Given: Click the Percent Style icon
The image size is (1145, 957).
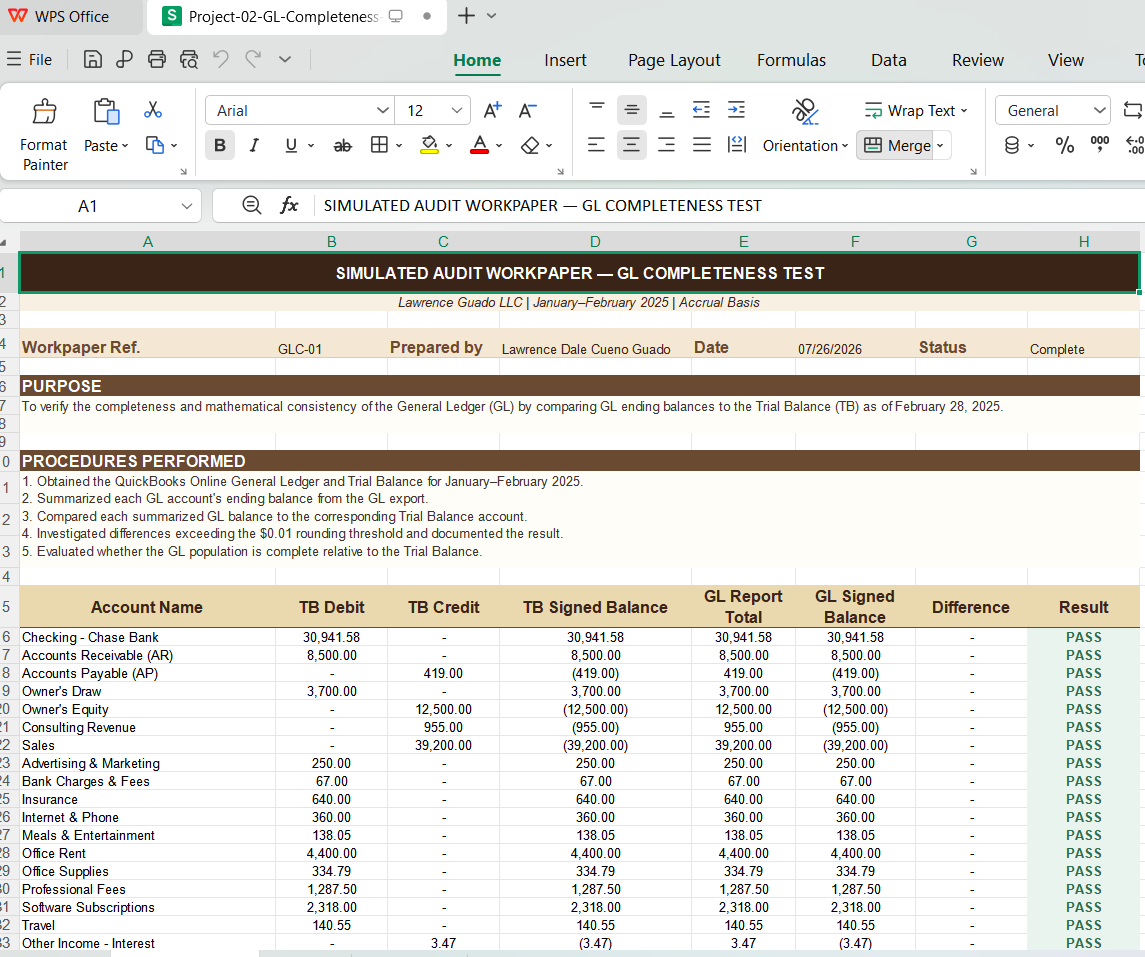Looking at the screenshot, I should click(x=1065, y=145).
